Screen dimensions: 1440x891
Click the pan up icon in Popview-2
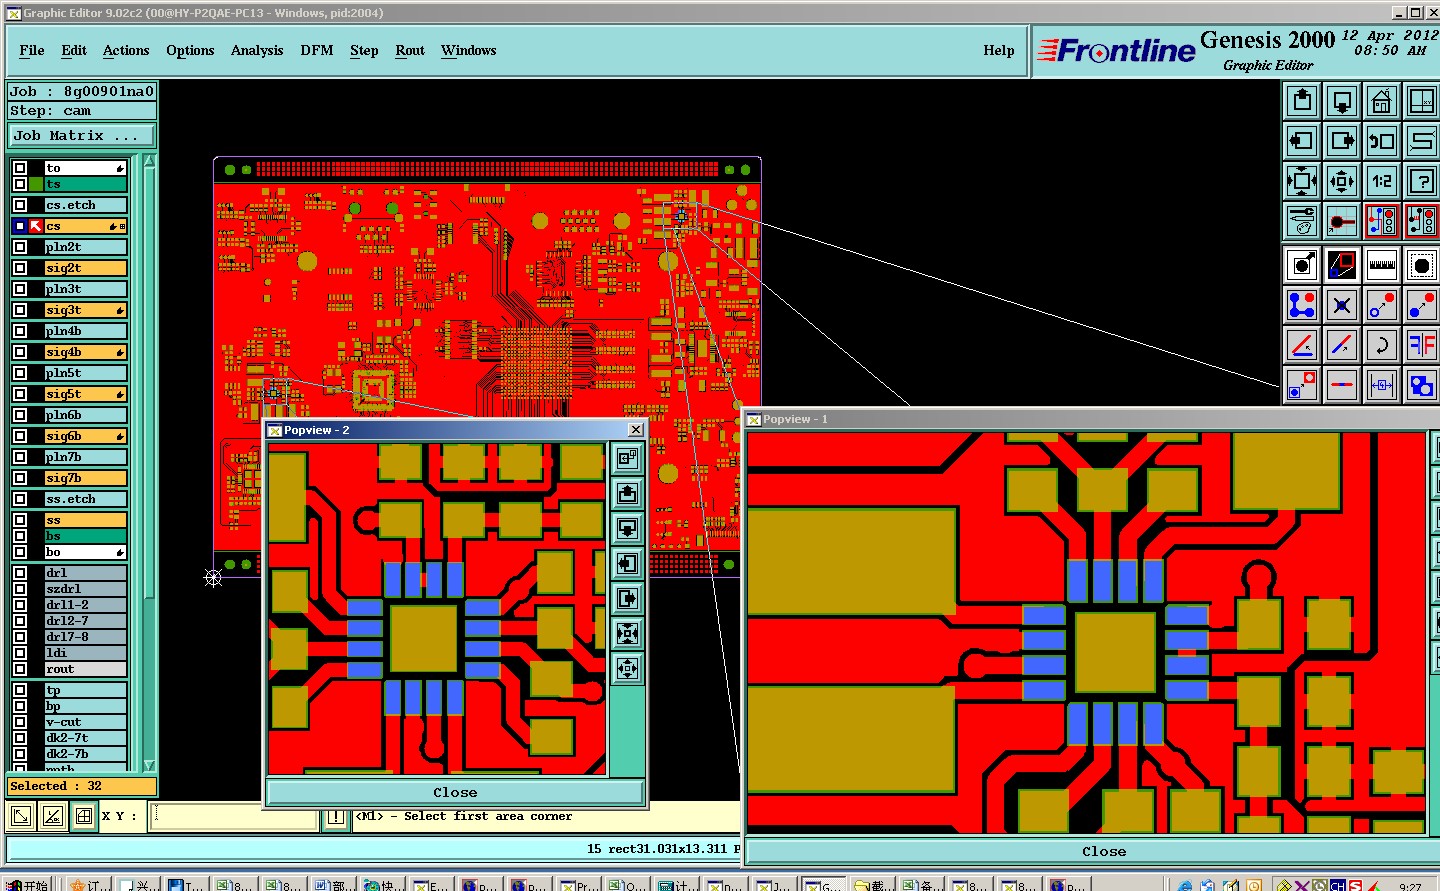click(627, 493)
